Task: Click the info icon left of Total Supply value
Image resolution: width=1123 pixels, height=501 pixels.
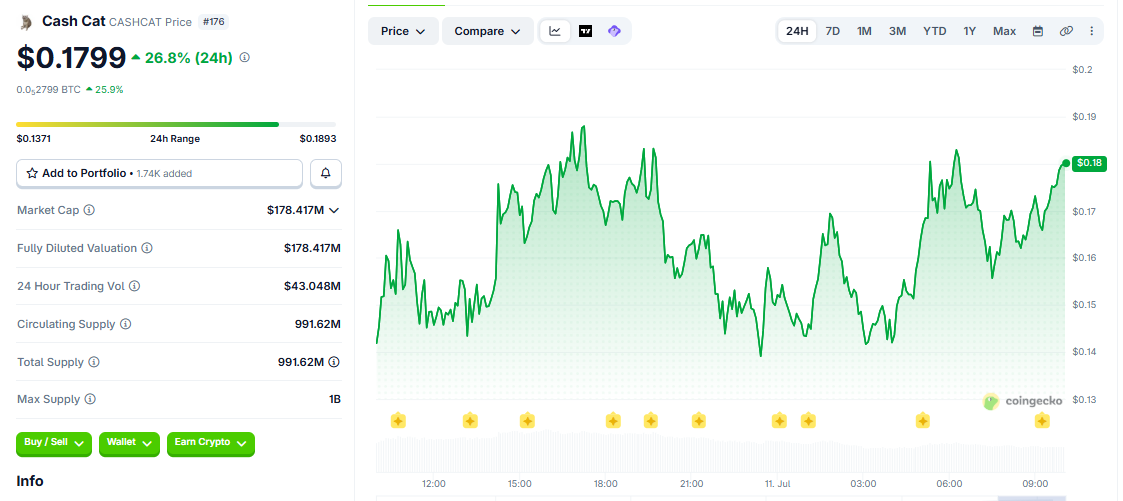Action: click(x=94, y=362)
